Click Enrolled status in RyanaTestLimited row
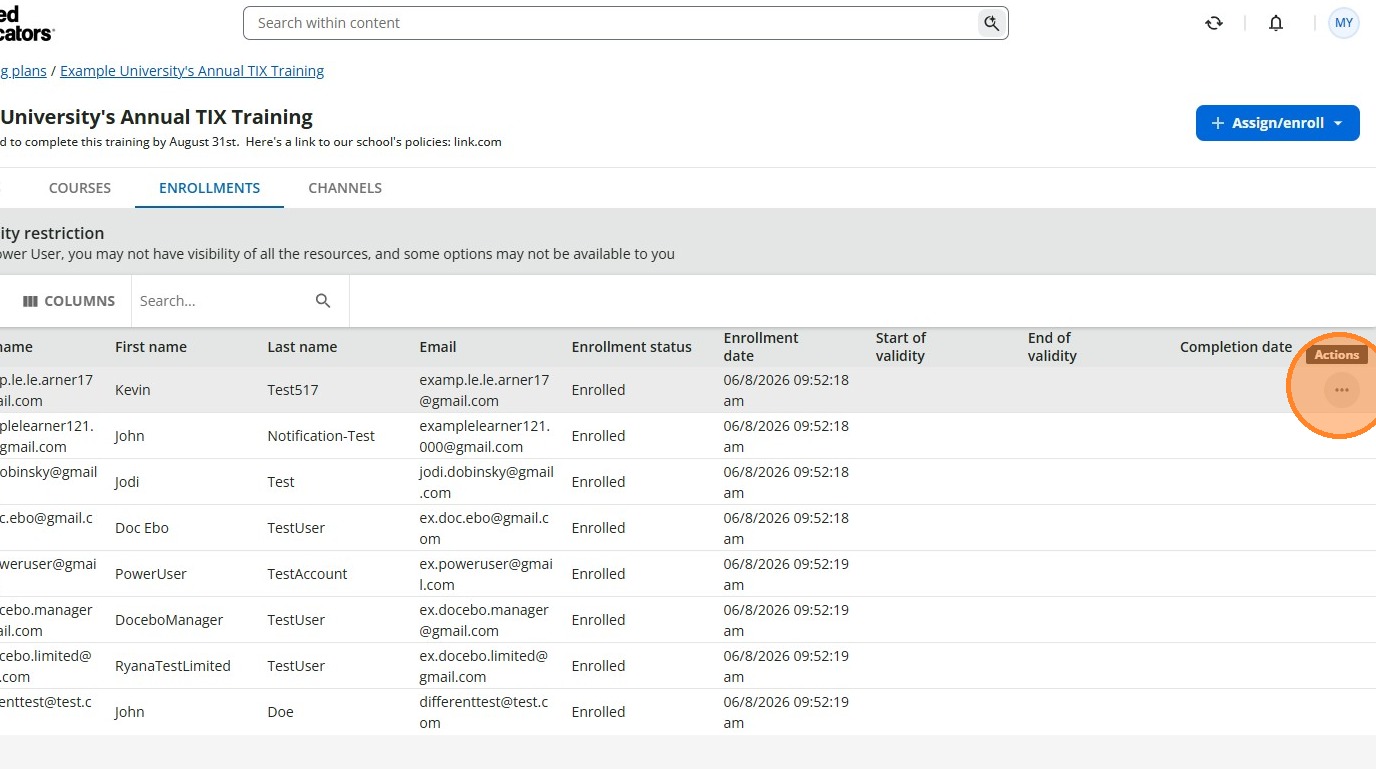1376x769 pixels. click(x=598, y=666)
